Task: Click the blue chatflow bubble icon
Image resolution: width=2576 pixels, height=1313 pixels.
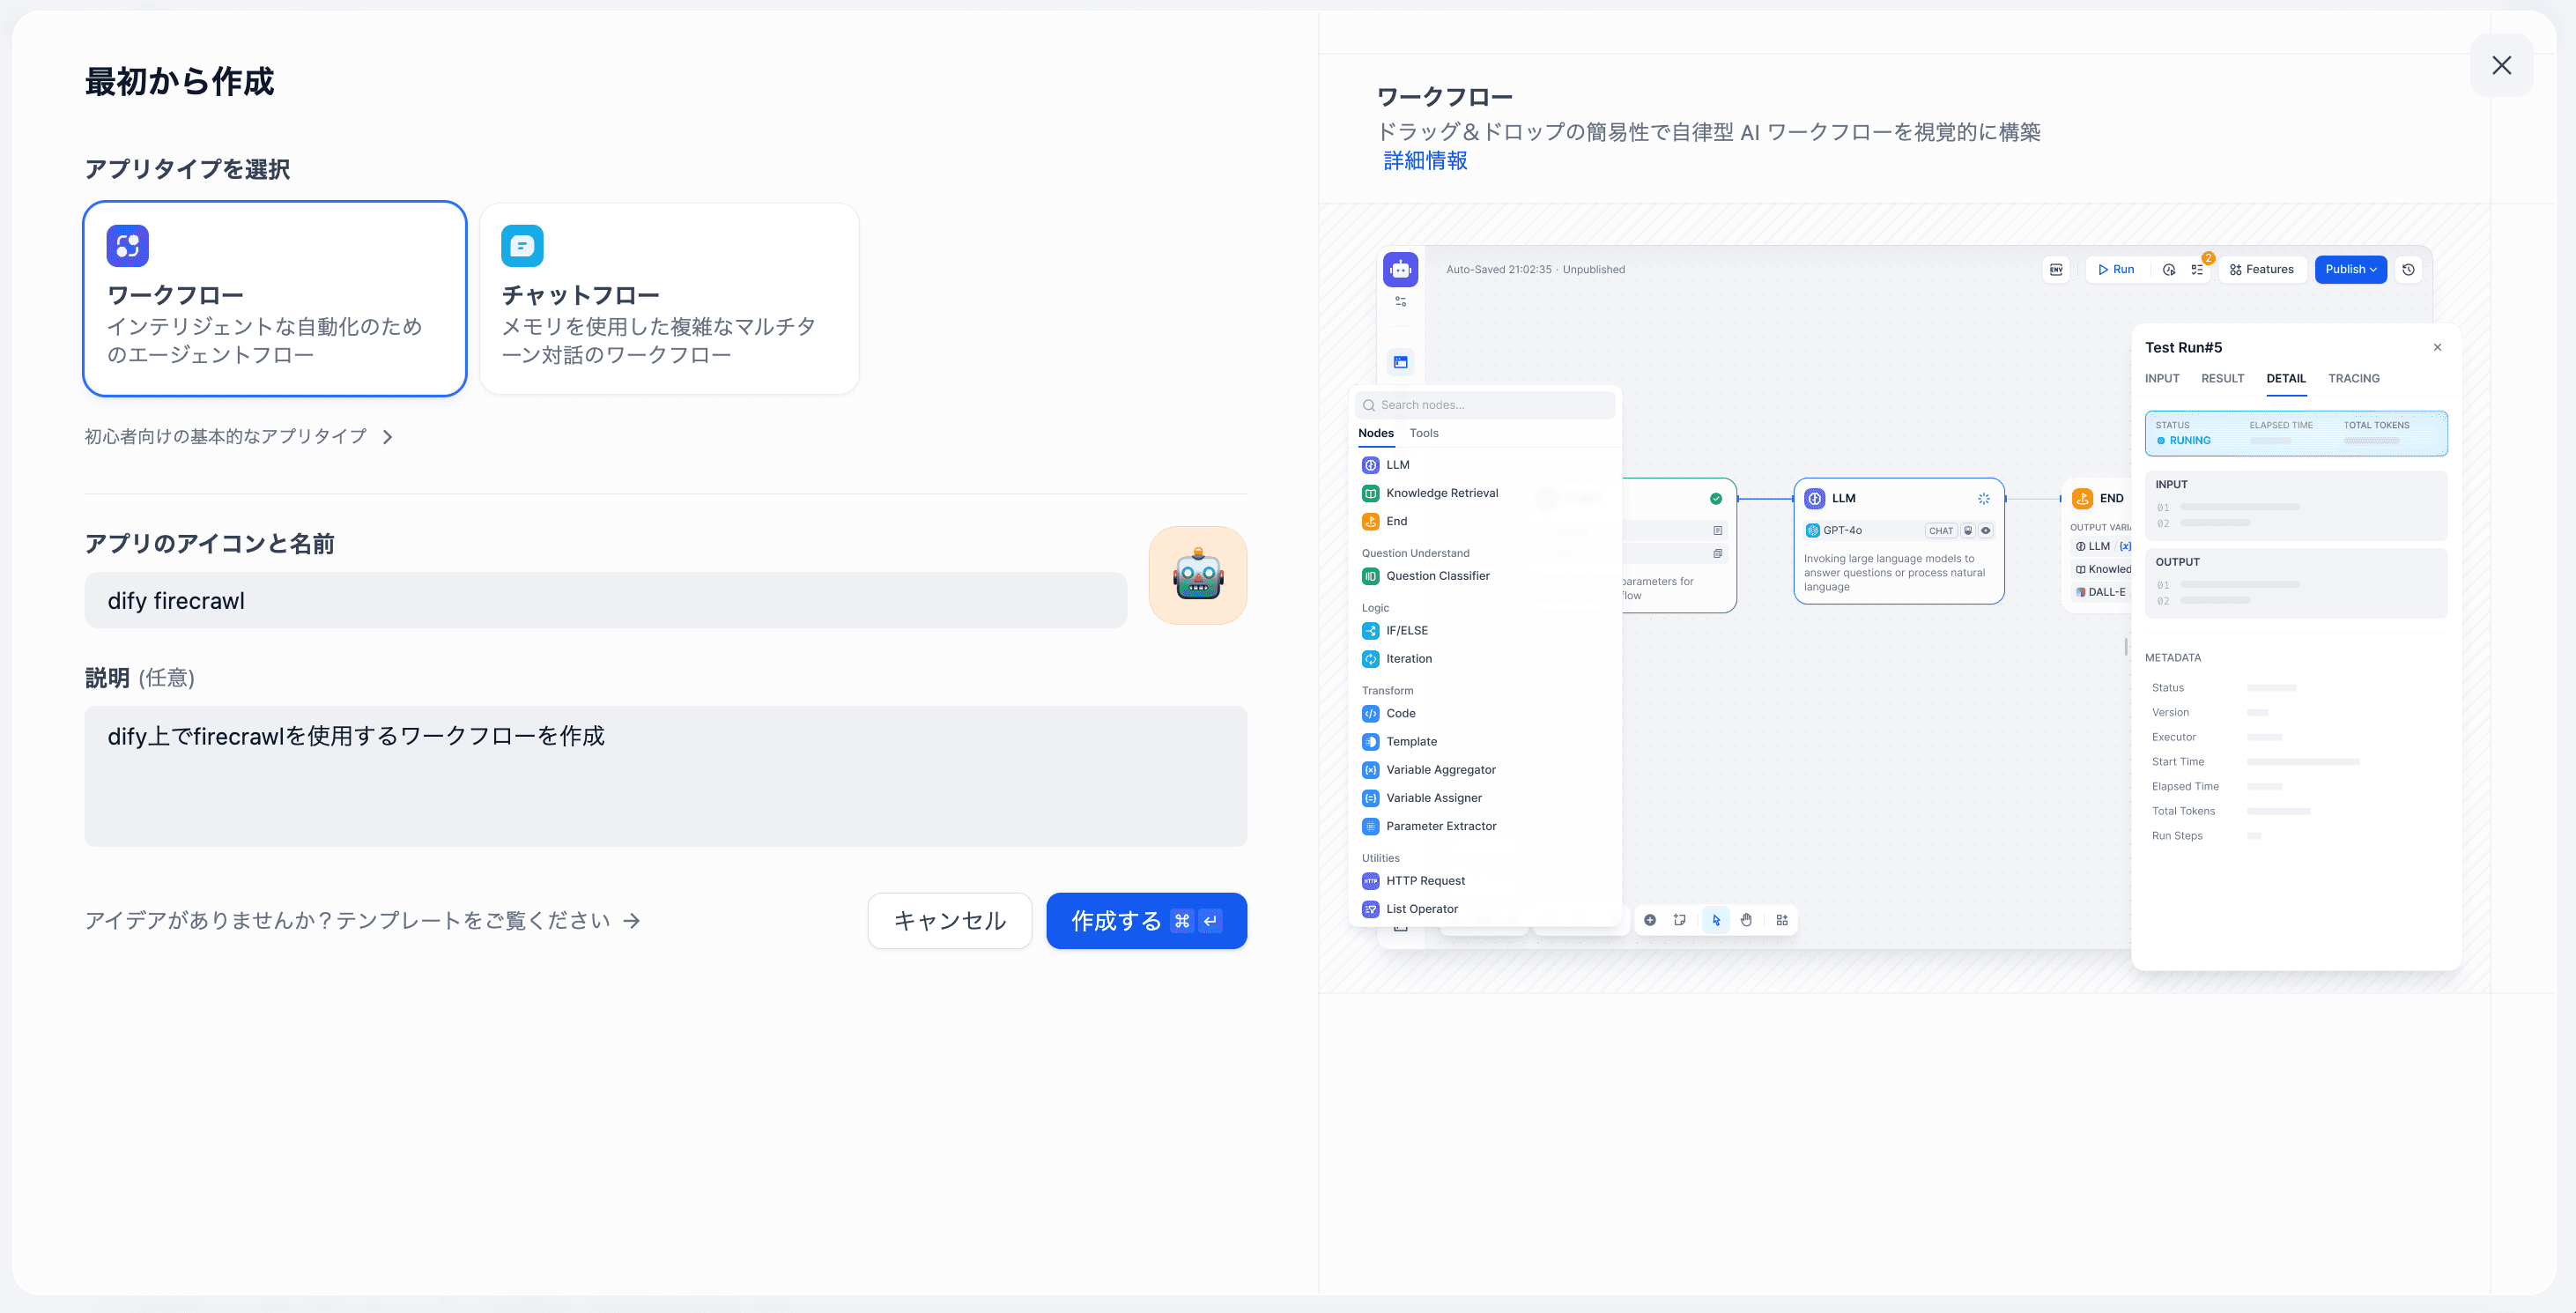Action: point(522,246)
